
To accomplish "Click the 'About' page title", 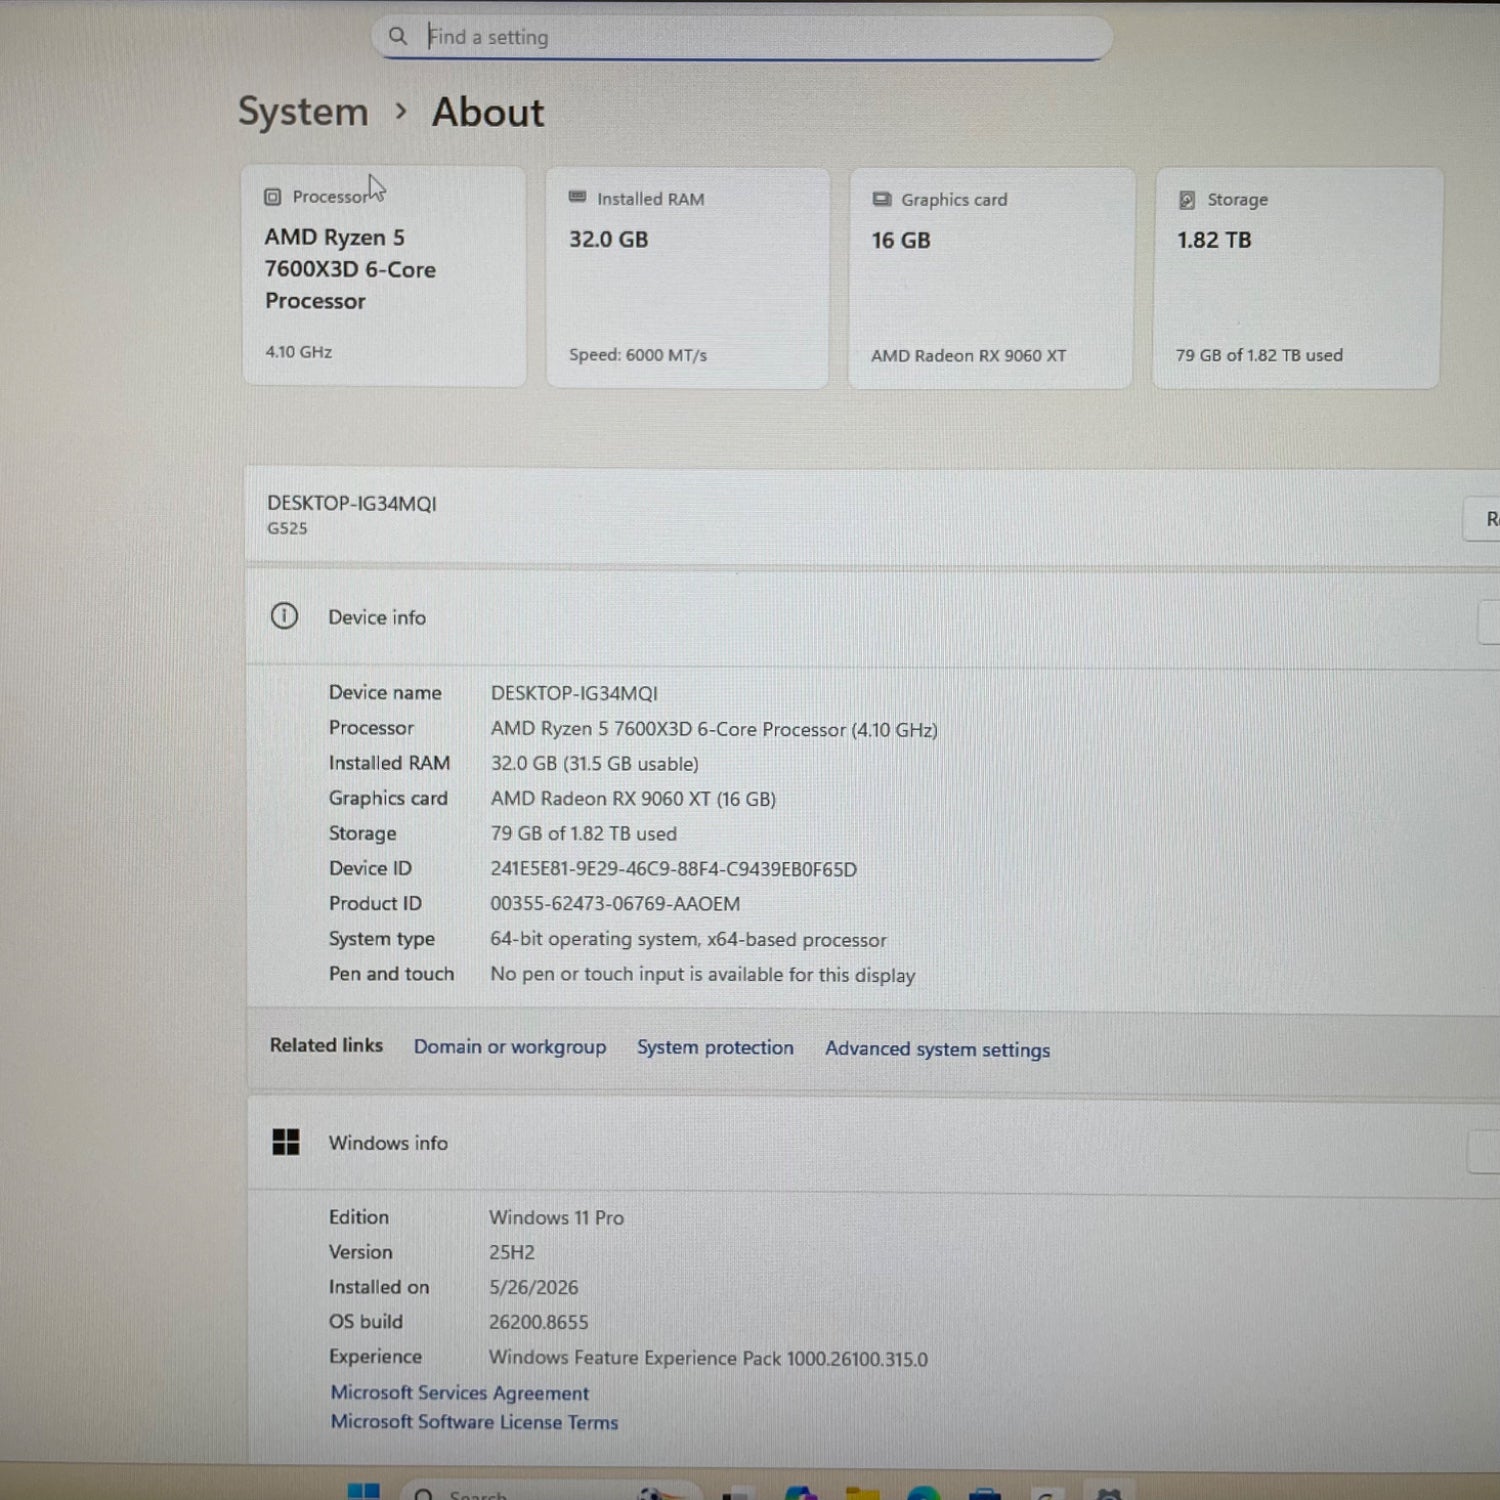I will [488, 112].
